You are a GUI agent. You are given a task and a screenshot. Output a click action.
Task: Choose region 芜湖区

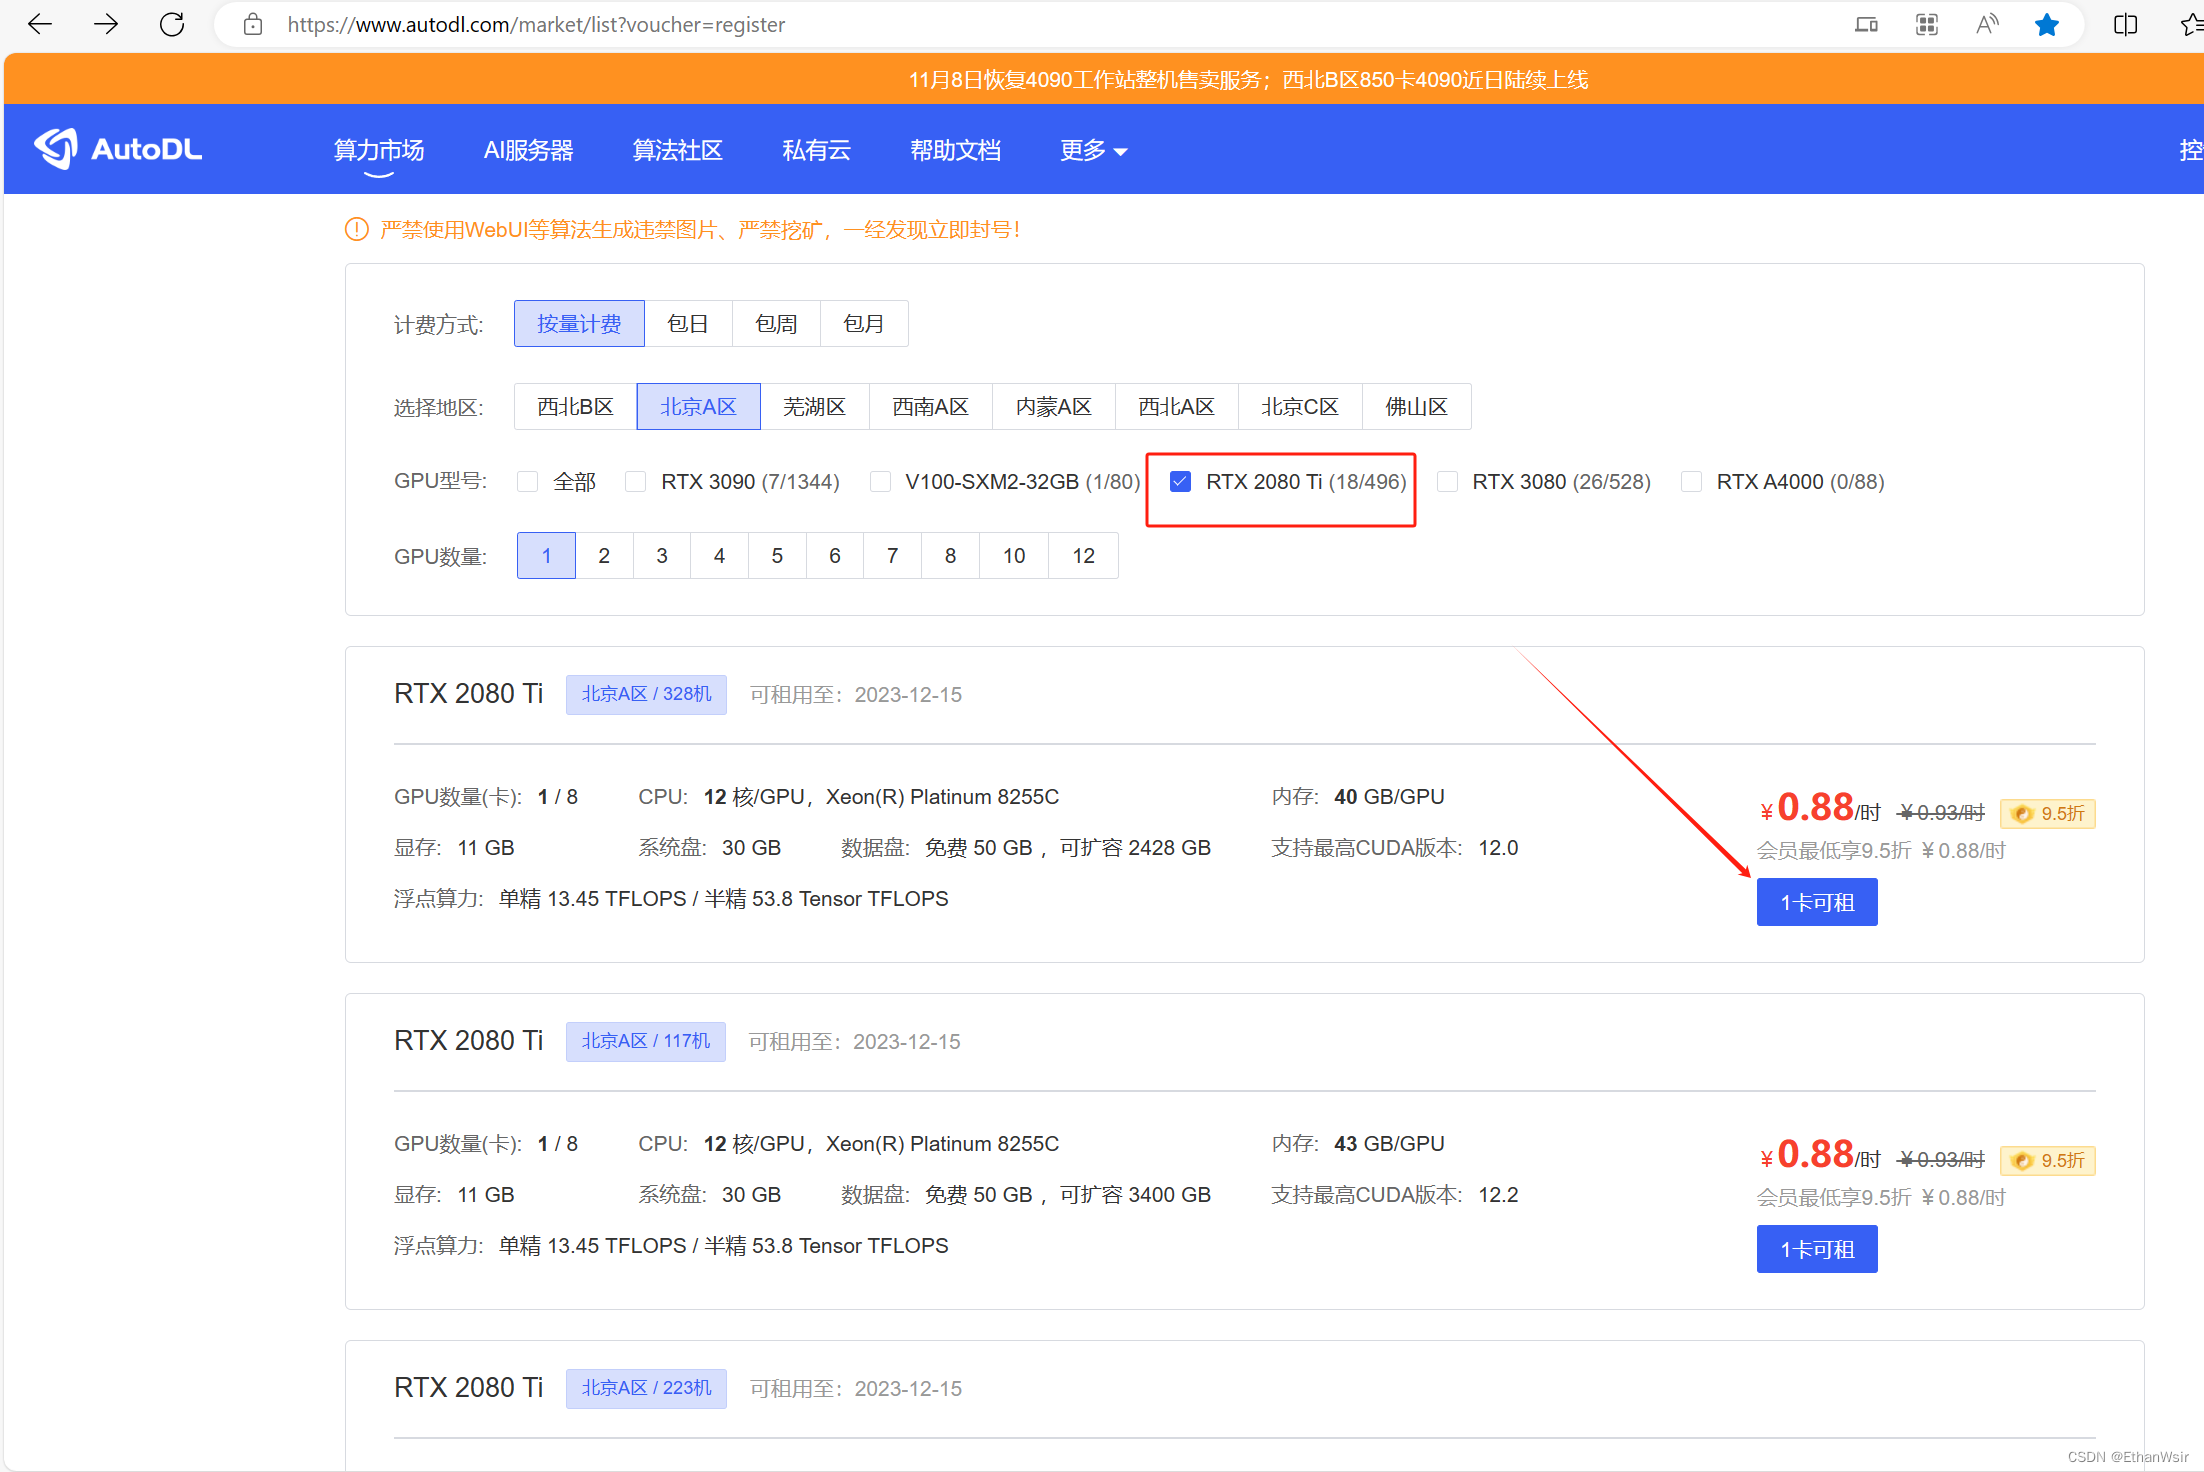coord(814,407)
